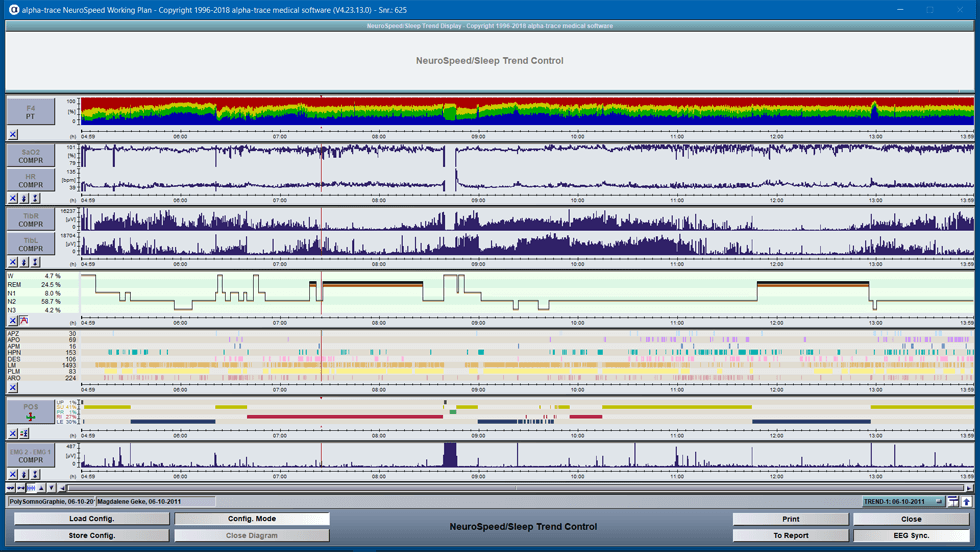Viewport: 980px width, 552px height.
Task: Click first vertical-scale arrow icon under EMG COMPR
Action: (24, 474)
